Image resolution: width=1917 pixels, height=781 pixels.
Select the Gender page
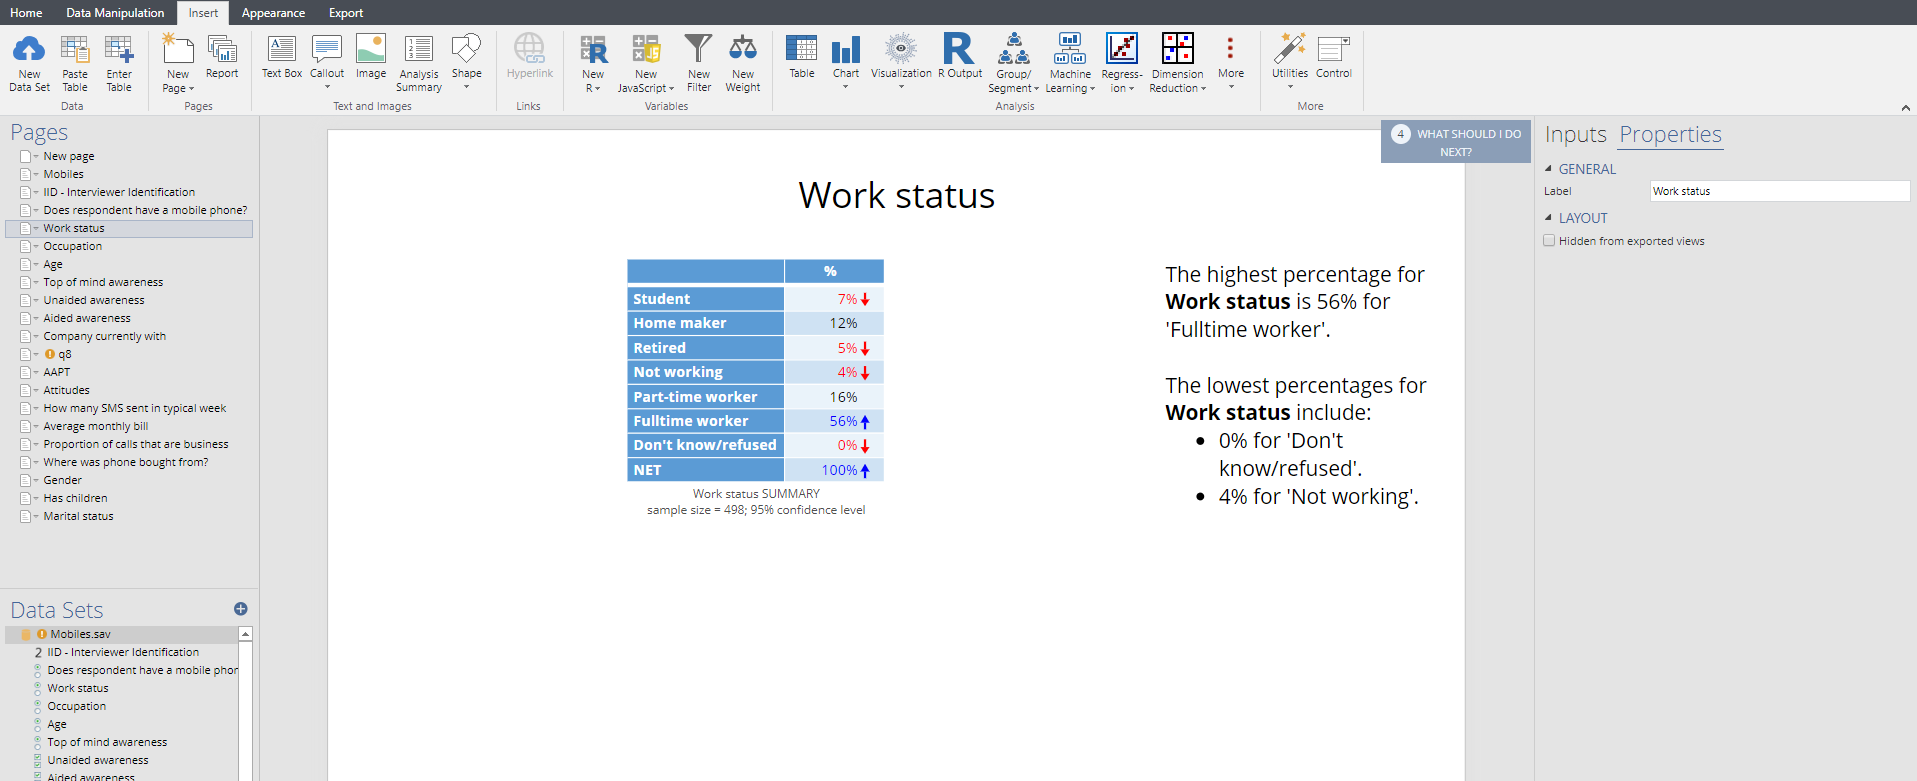tap(62, 480)
